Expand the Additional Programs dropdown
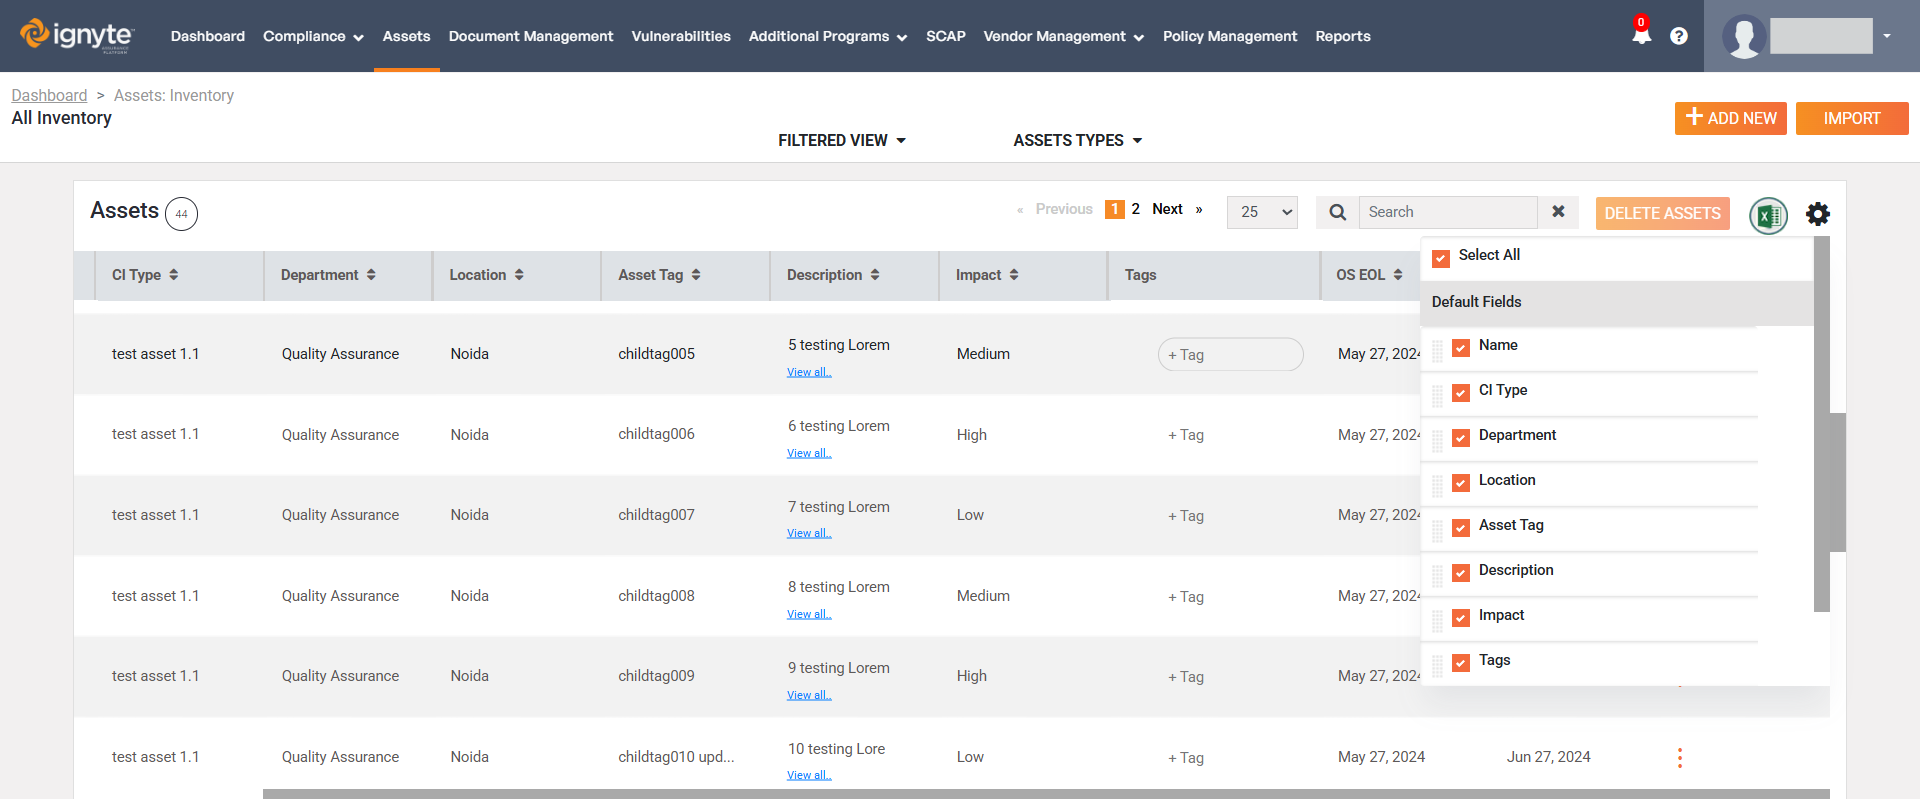 click(x=828, y=36)
